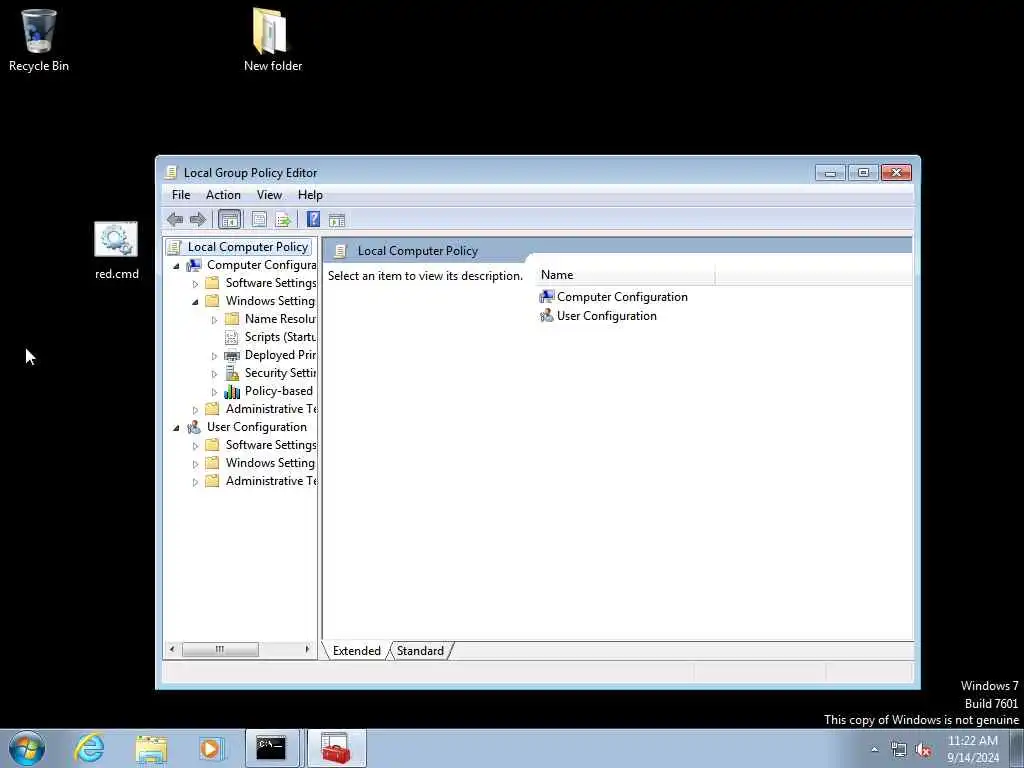Select the Deployed Printers tree node

point(280,355)
